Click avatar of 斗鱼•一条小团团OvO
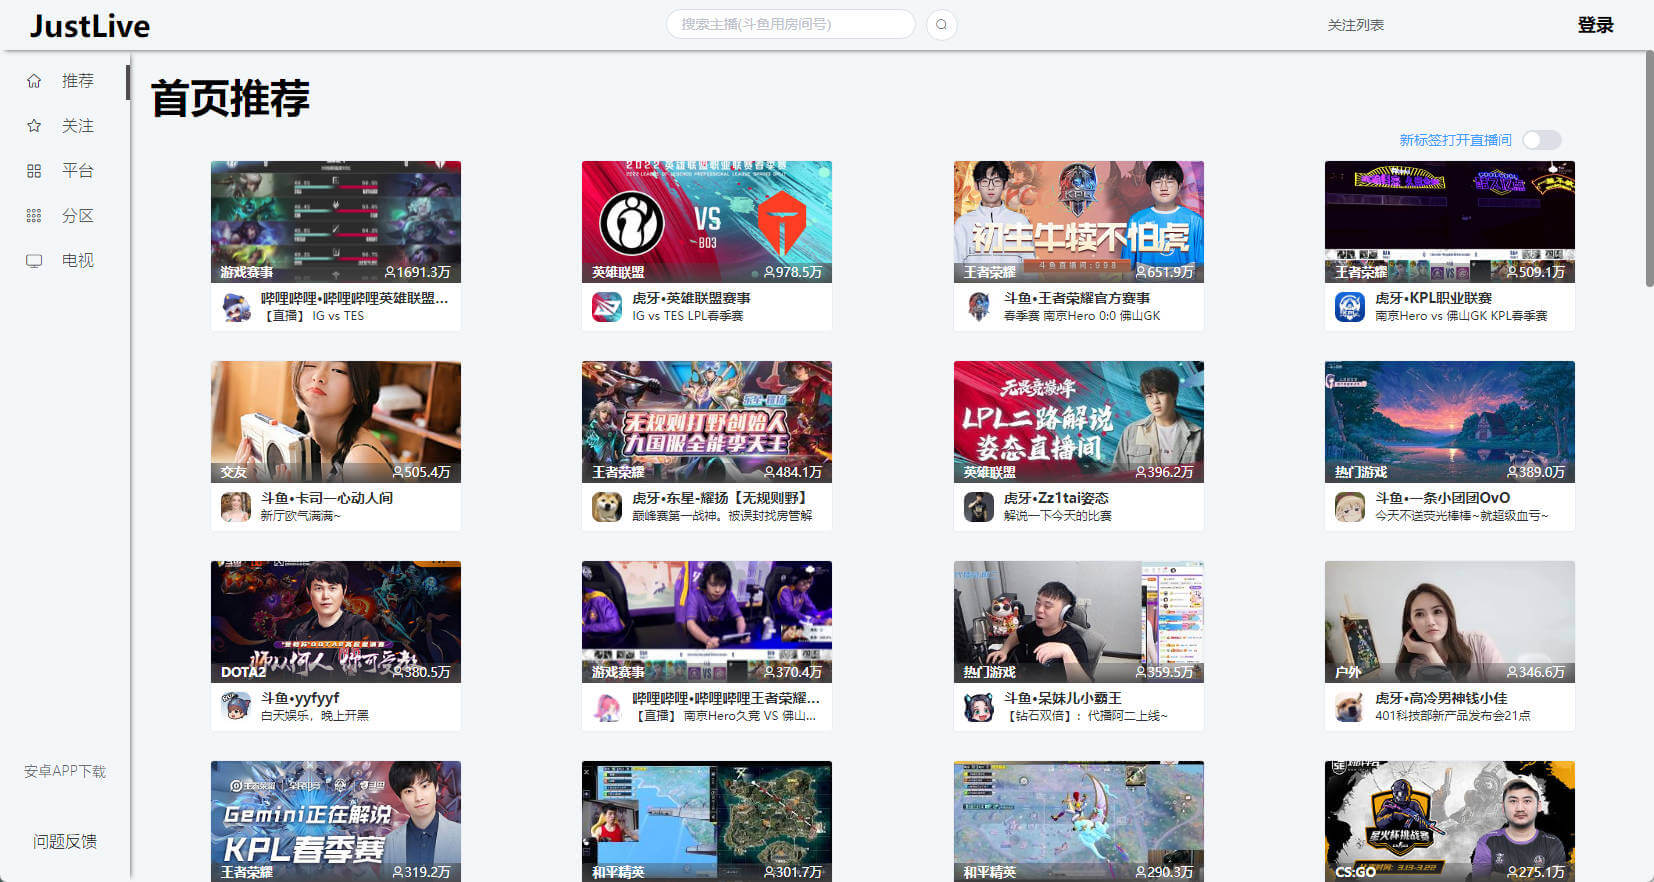 (1350, 507)
